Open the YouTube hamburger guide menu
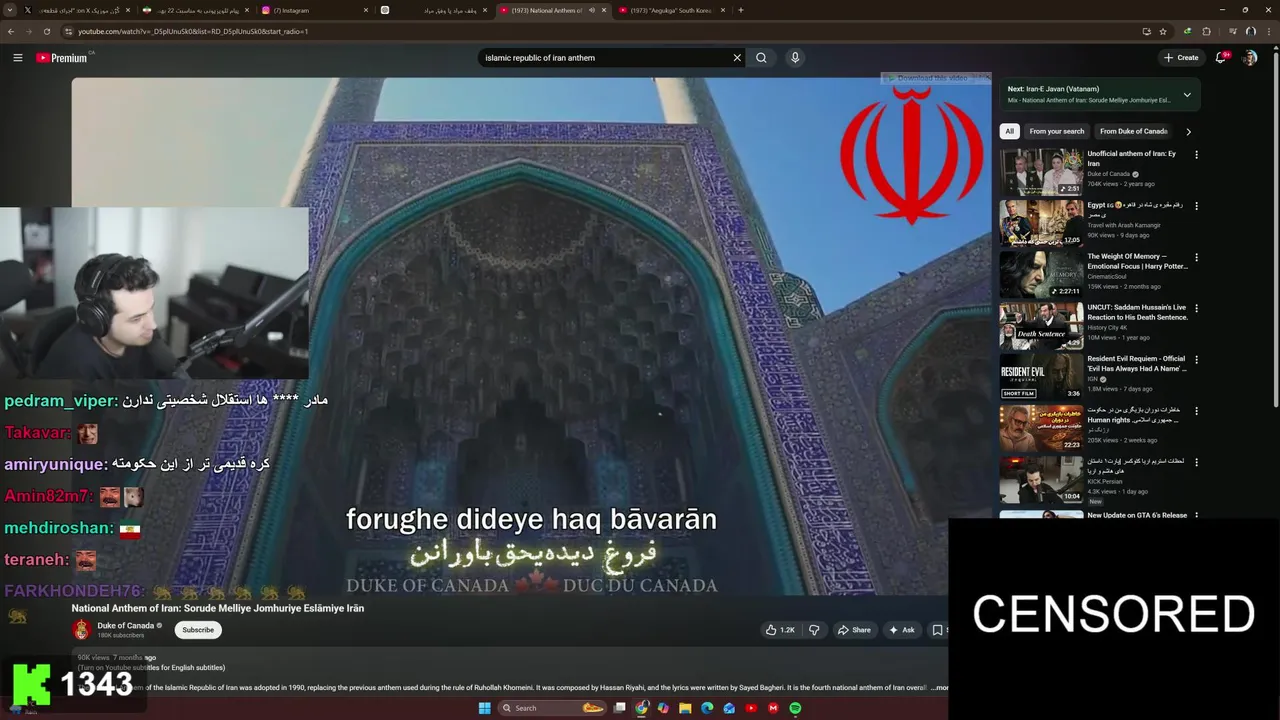Image resolution: width=1280 pixels, height=720 pixels. tap(17, 58)
